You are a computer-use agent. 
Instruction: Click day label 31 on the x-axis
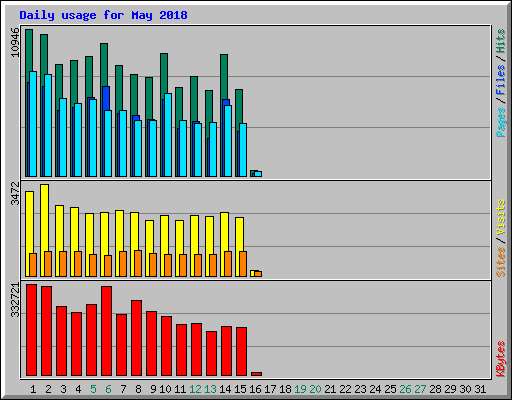pos(480,389)
